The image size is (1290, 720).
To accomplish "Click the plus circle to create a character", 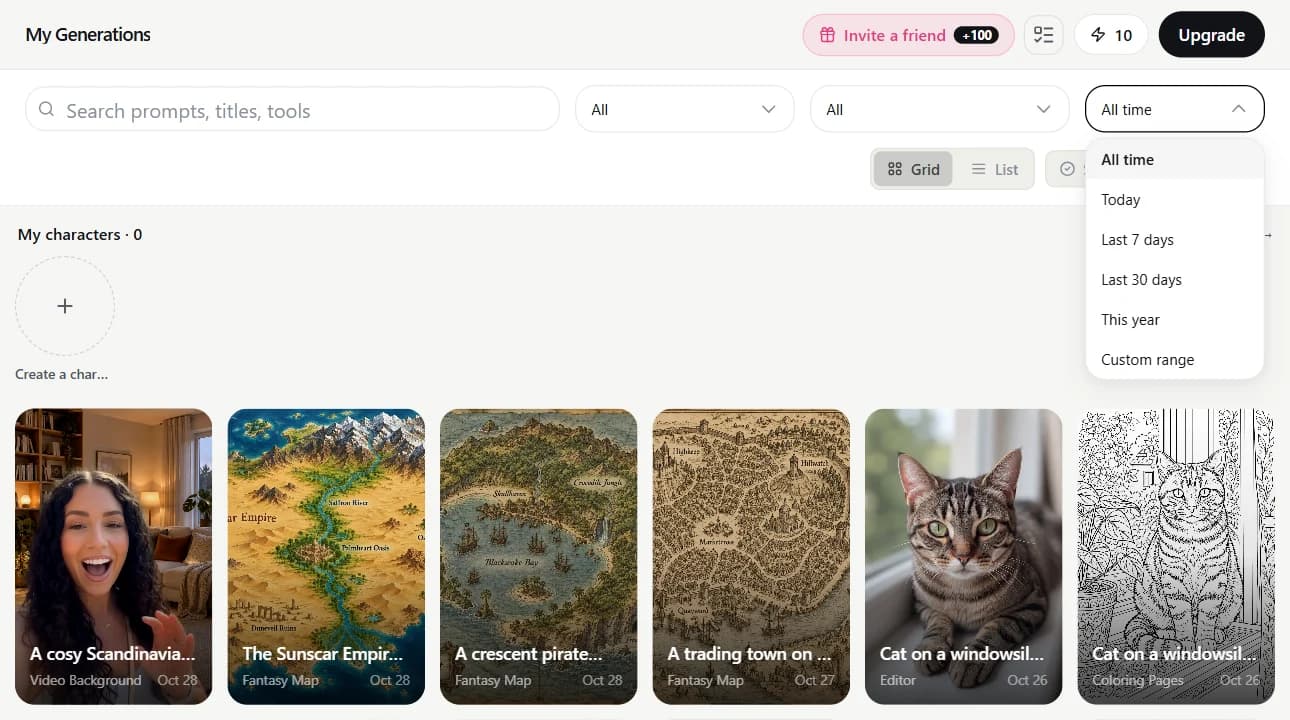I will tap(65, 306).
